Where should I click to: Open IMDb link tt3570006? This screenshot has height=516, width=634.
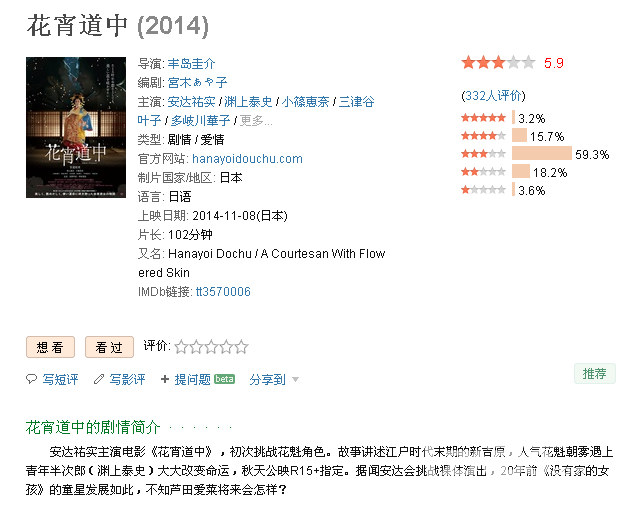coord(223,292)
